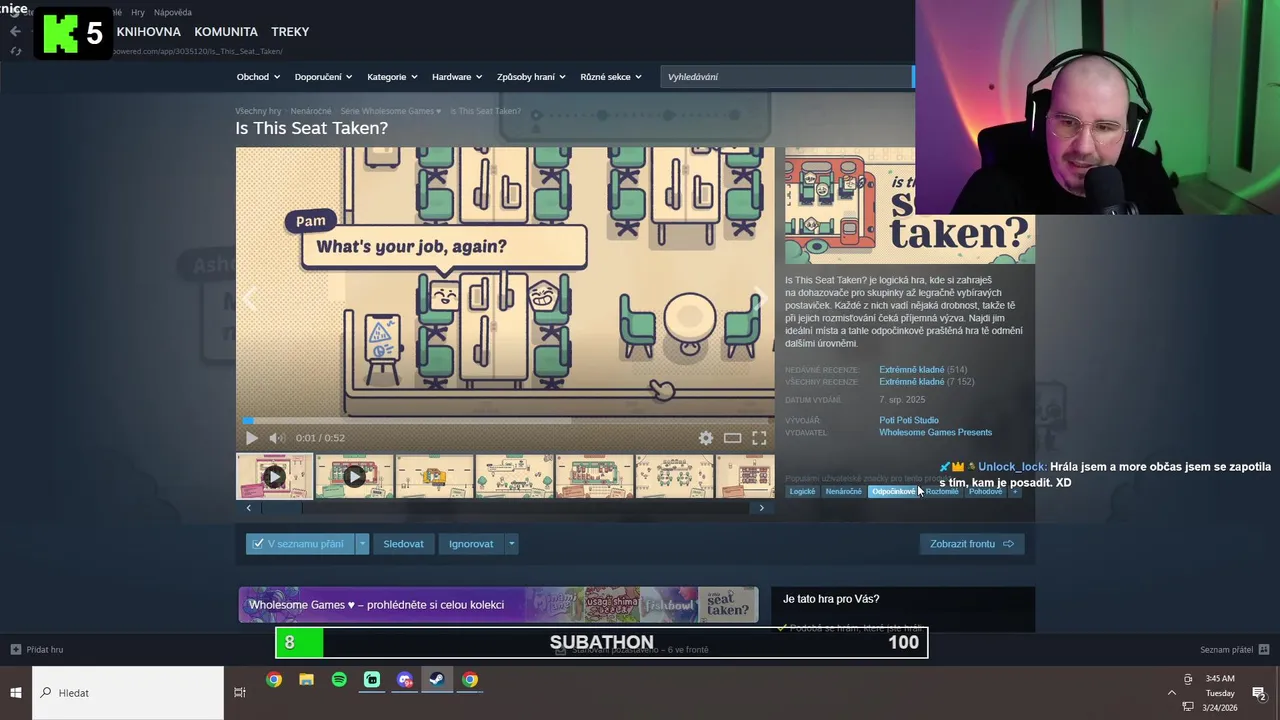1280x720 pixels.
Task: Open the Různé sekce dropdown menu
Action: coord(611,77)
